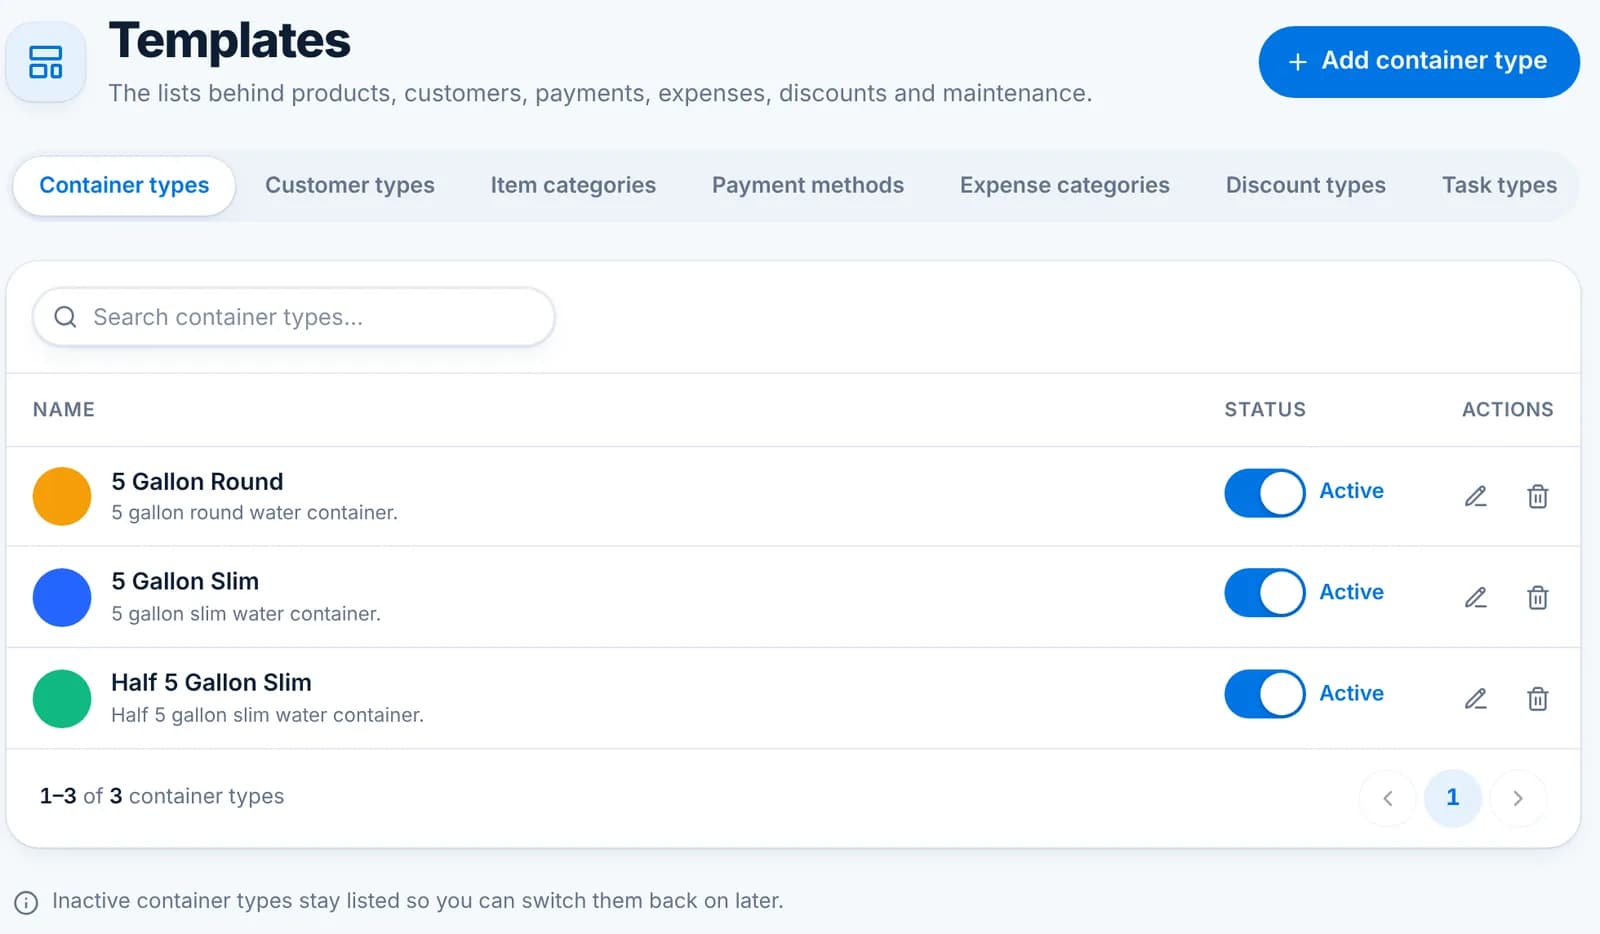This screenshot has width=1600, height=934.
Task: Go to the next page chevron
Action: coord(1518,798)
